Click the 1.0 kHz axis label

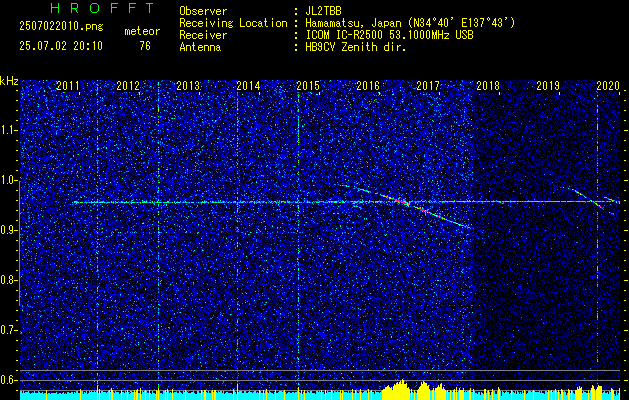tap(9, 180)
